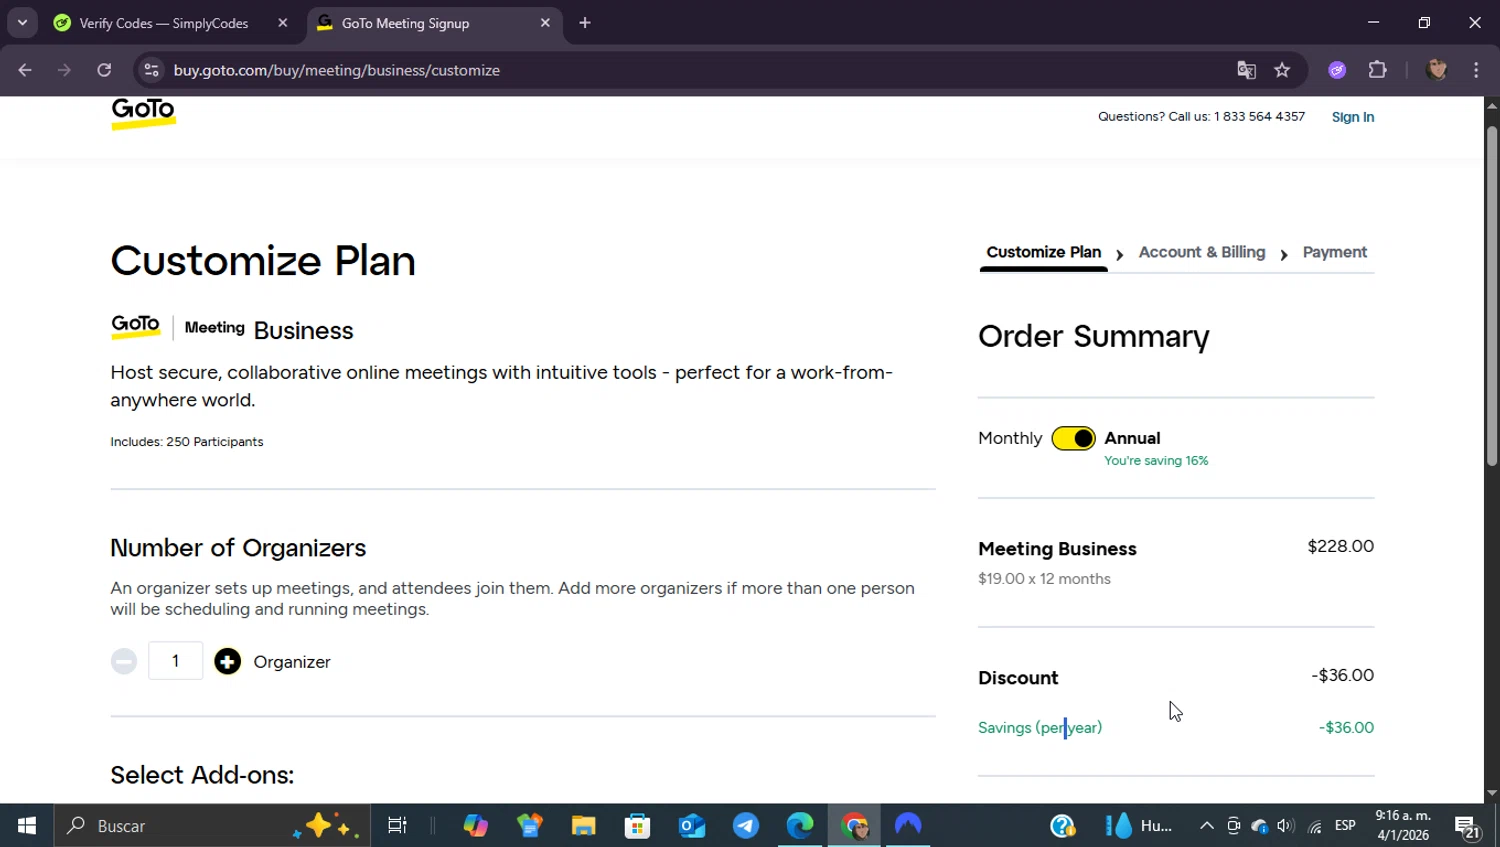The image size is (1500, 847).
Task: Click the You're saving 16% note
Action: point(1156,461)
